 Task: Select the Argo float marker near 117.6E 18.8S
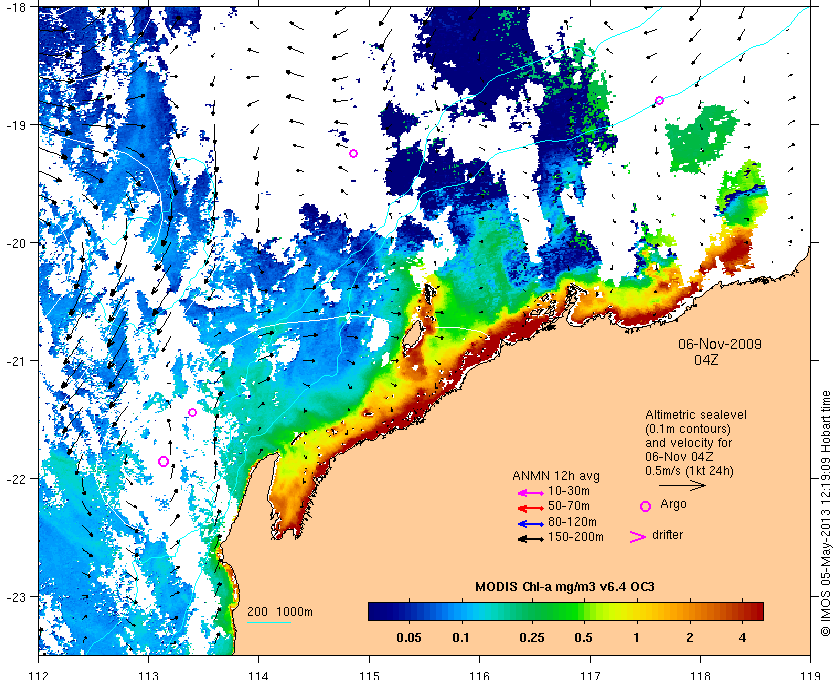(x=659, y=101)
